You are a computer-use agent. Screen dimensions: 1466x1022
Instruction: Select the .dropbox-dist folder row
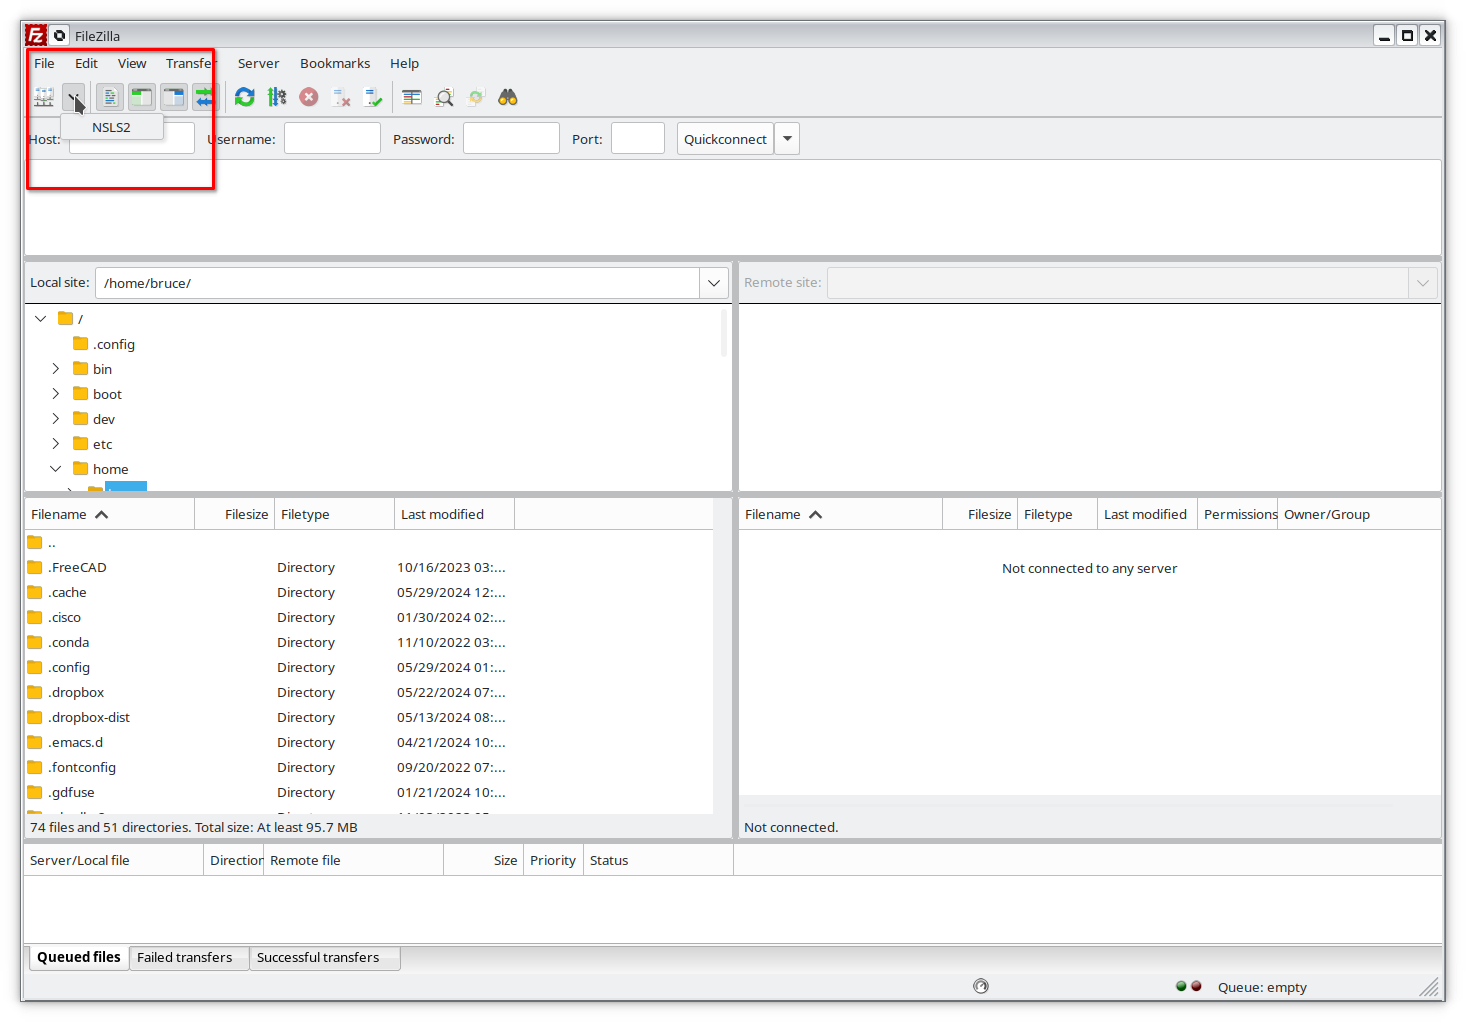coord(369,717)
